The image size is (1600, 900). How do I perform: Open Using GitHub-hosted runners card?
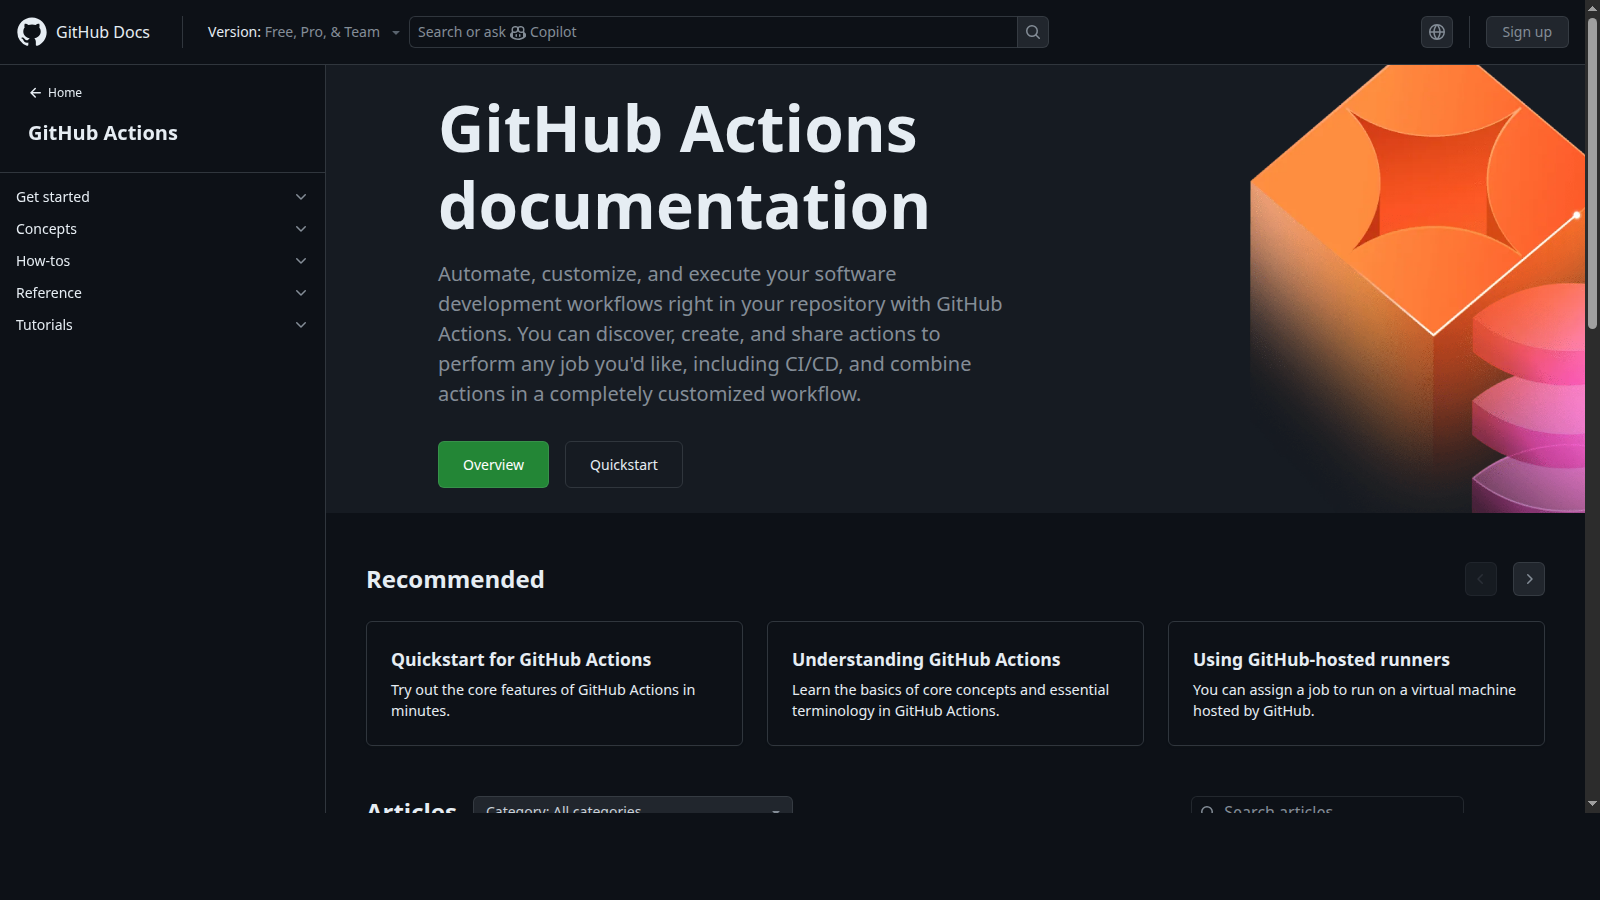click(1356, 683)
